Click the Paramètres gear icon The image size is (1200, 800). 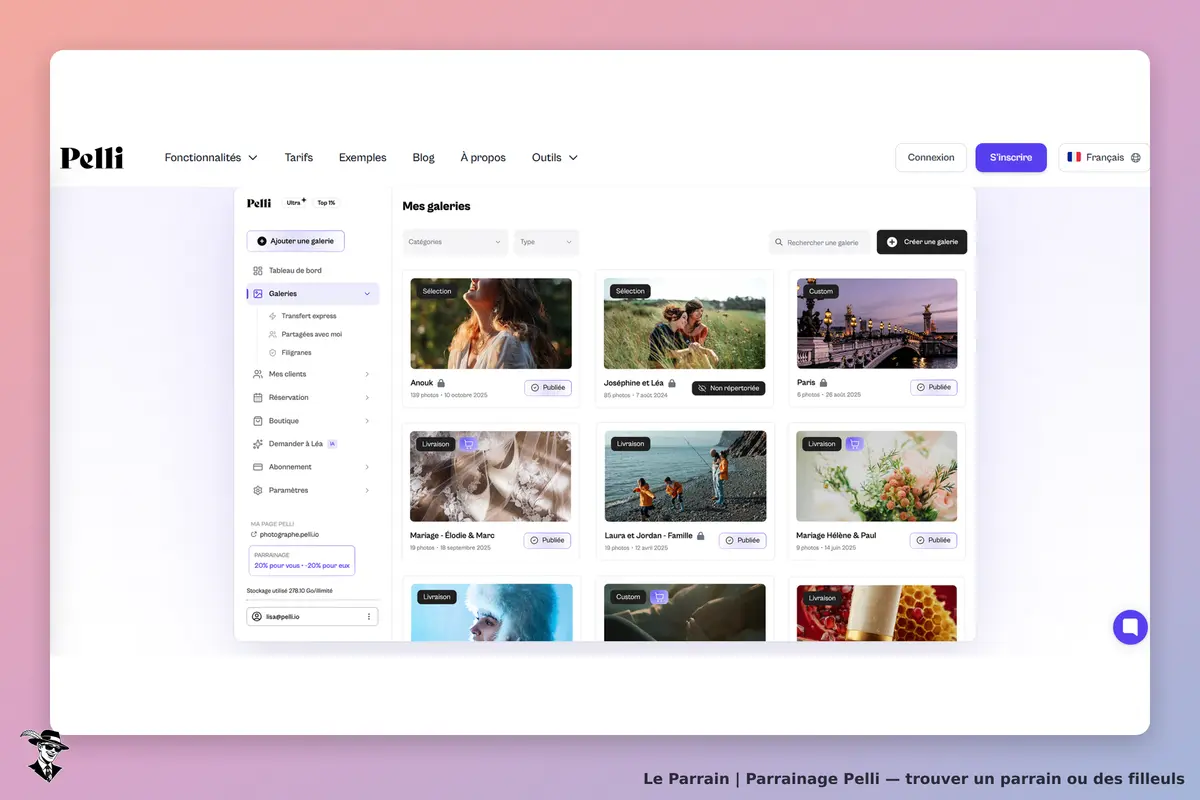258,491
